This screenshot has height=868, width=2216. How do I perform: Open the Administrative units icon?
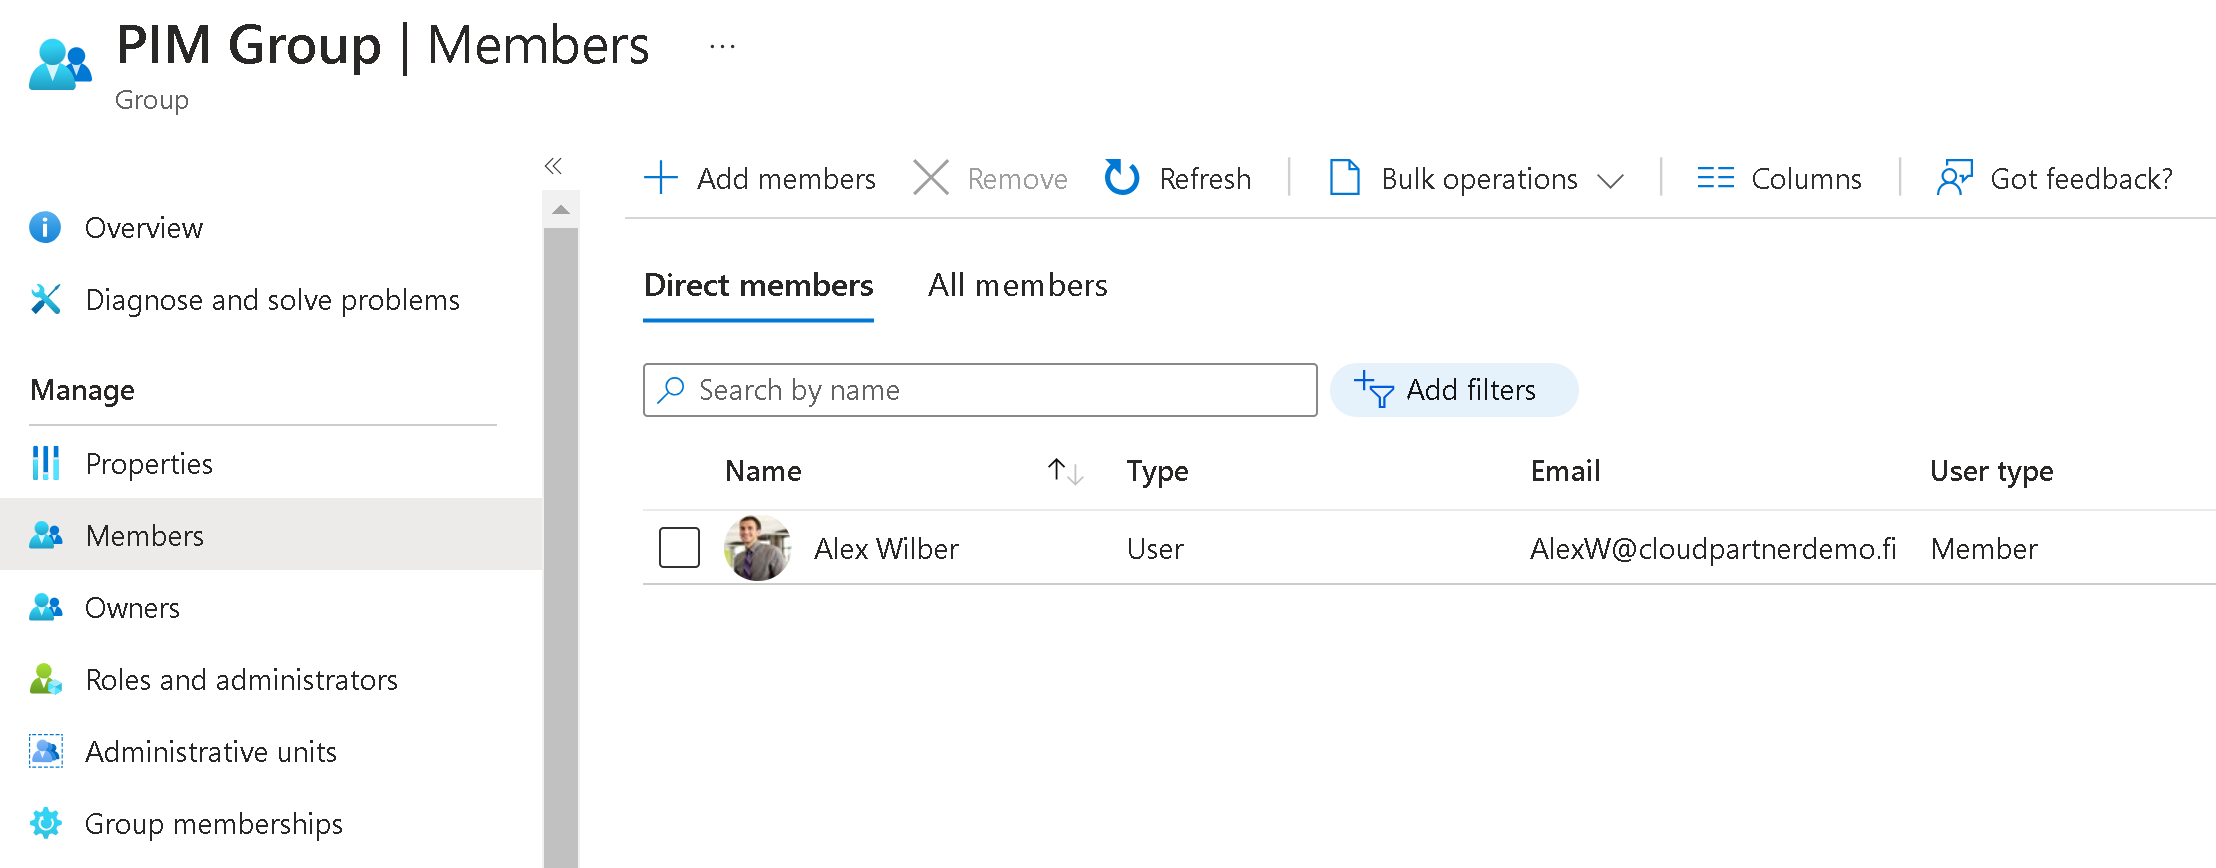coord(45,752)
